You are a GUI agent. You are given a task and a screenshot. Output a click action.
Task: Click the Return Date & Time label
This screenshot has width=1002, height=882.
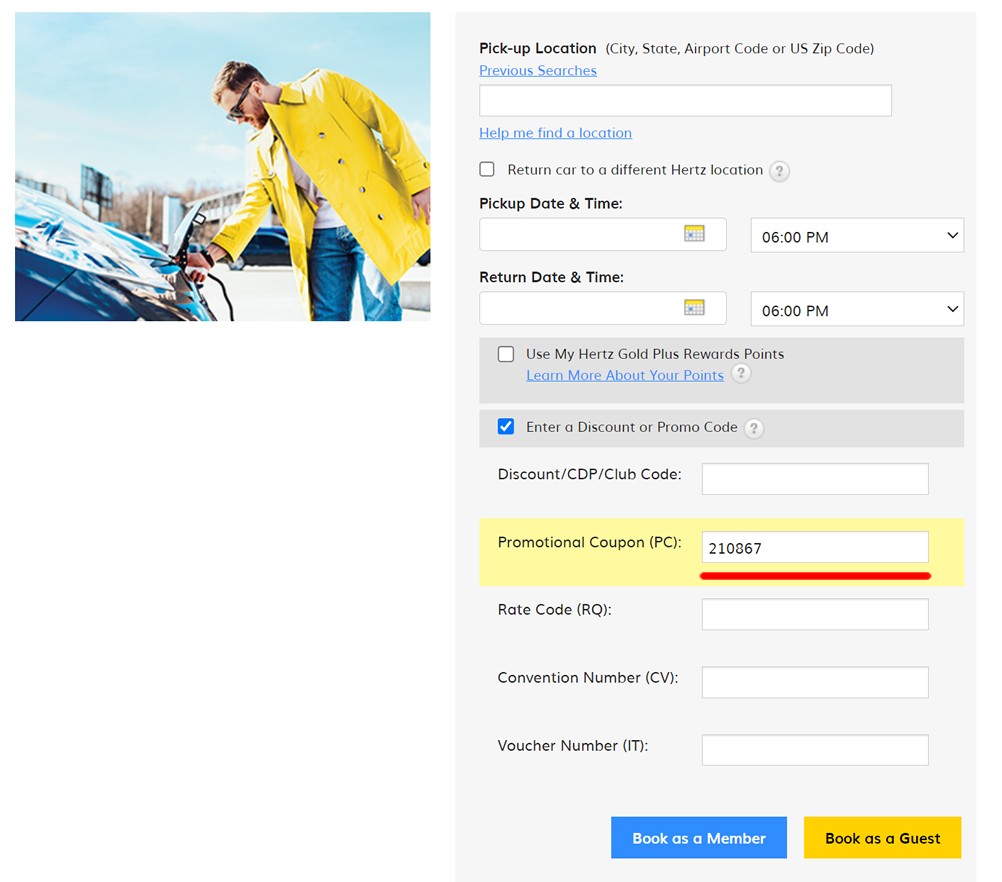pyautogui.click(x=551, y=277)
